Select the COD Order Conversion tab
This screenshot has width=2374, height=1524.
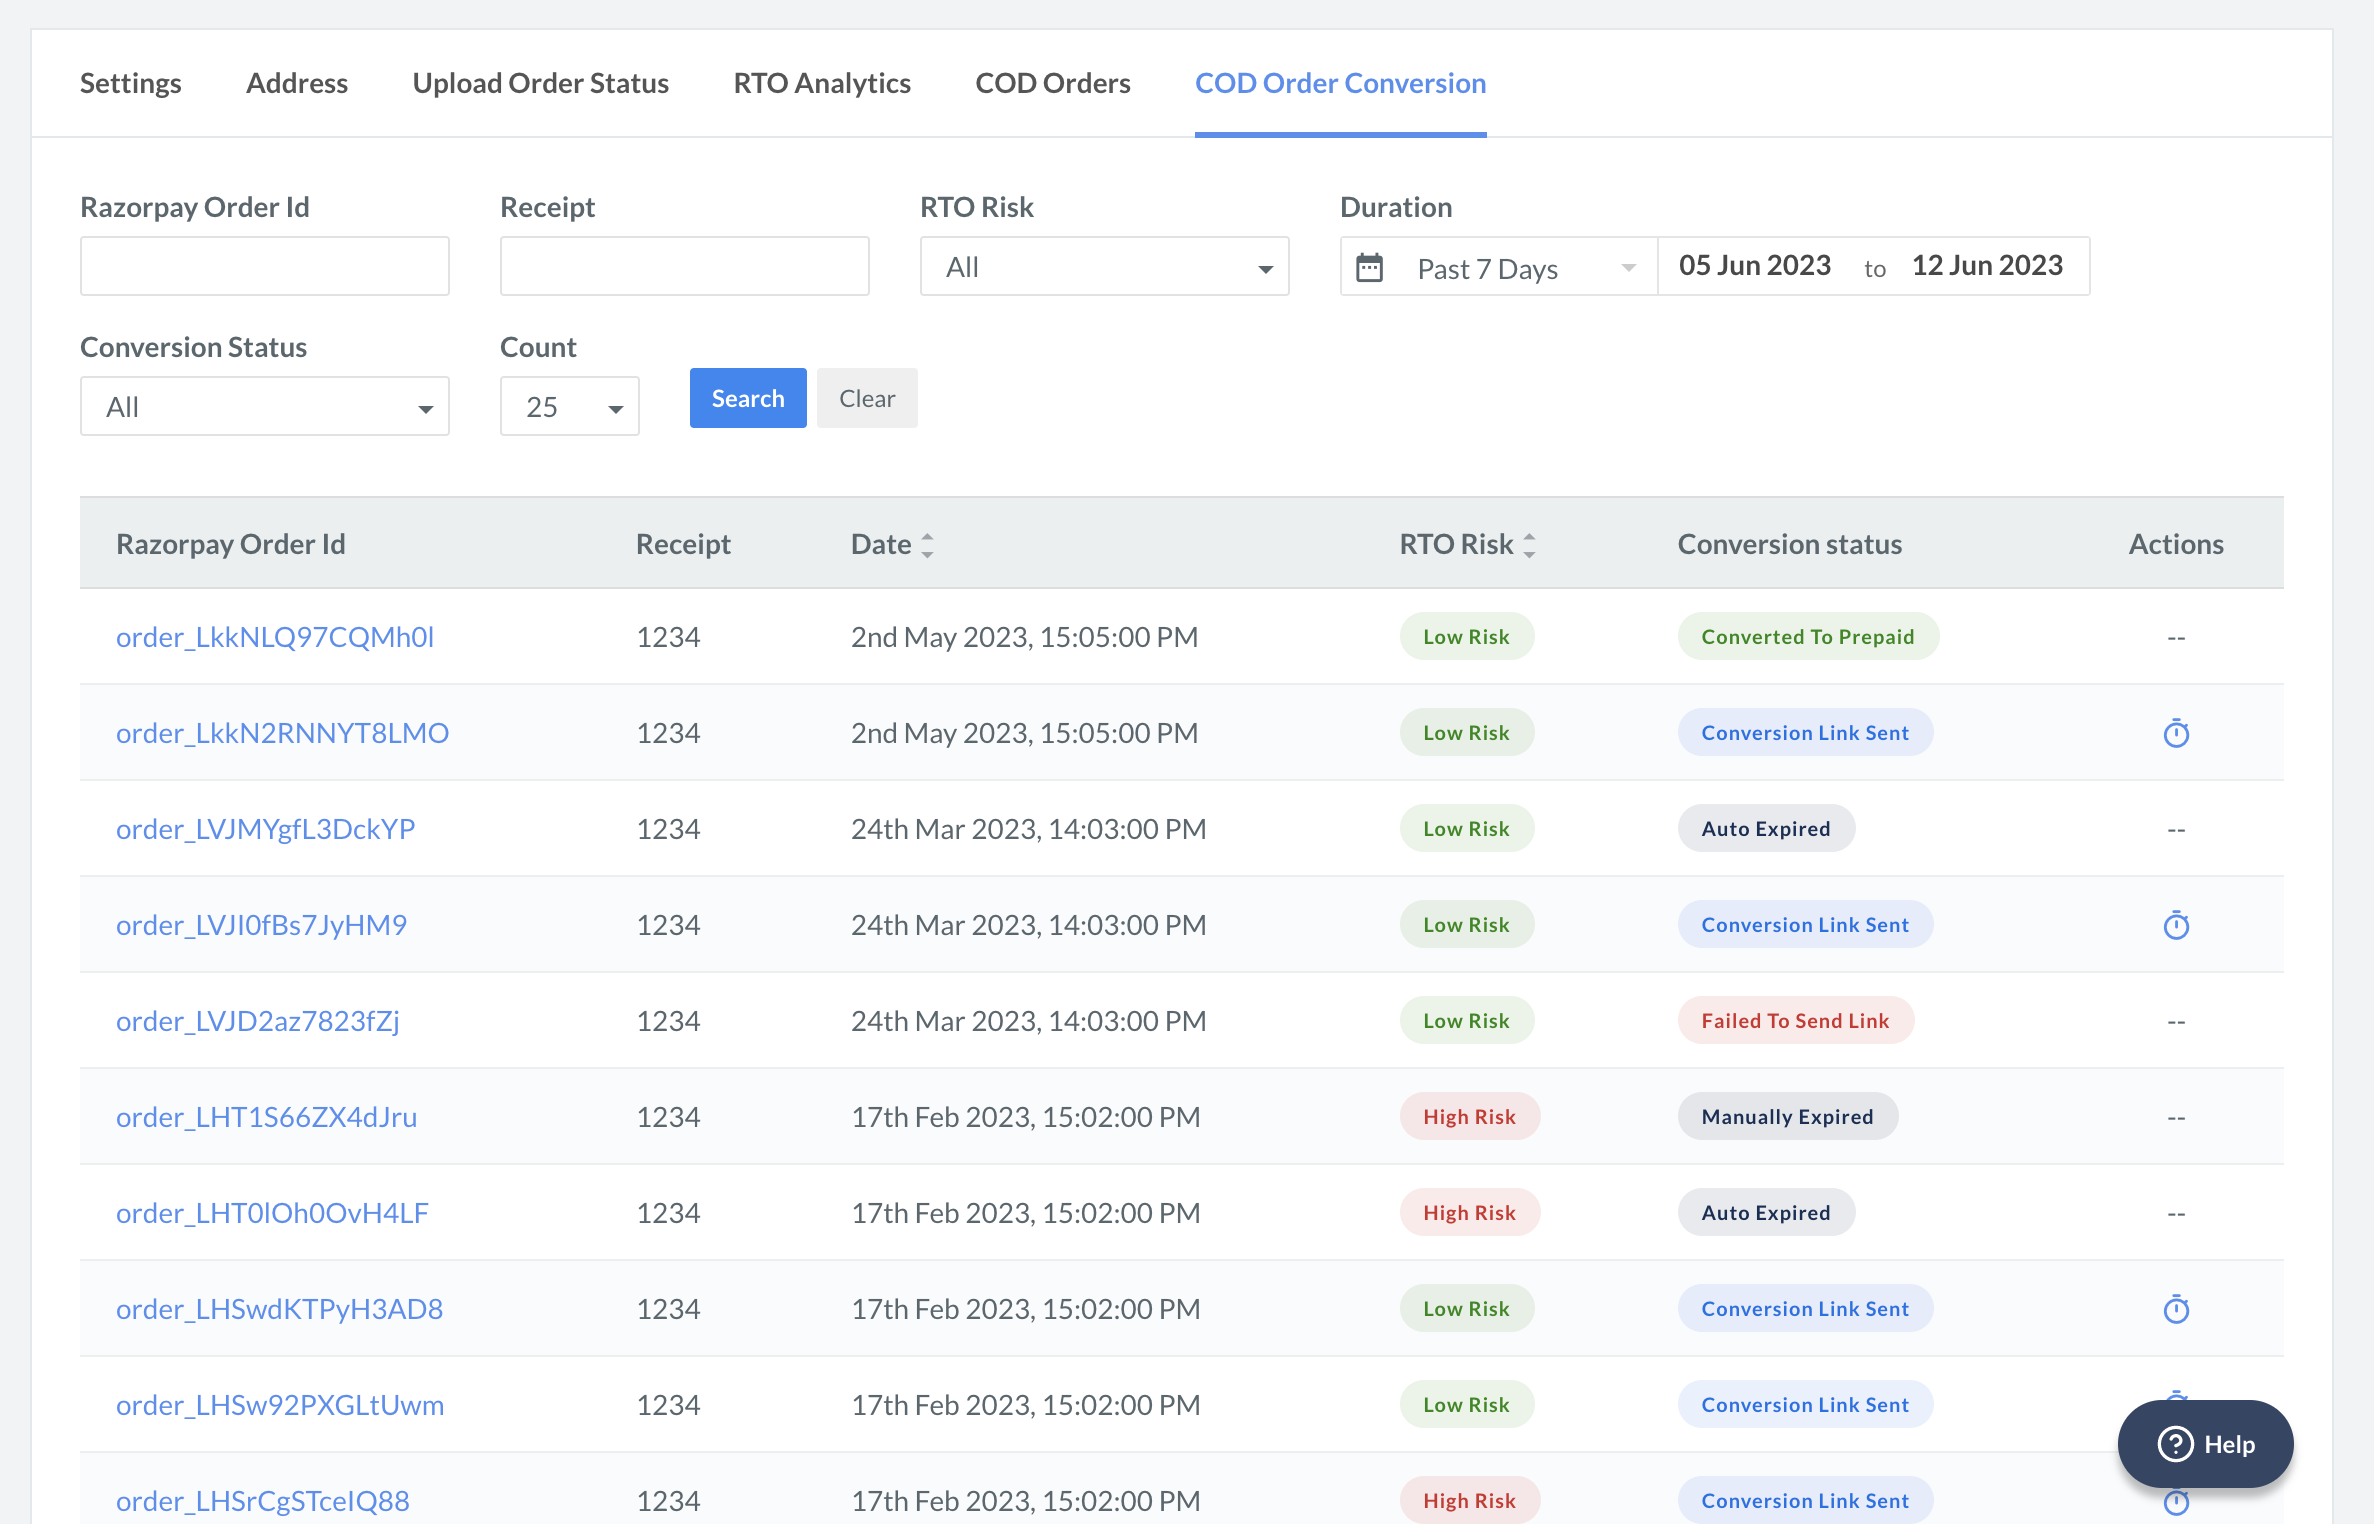[1341, 83]
